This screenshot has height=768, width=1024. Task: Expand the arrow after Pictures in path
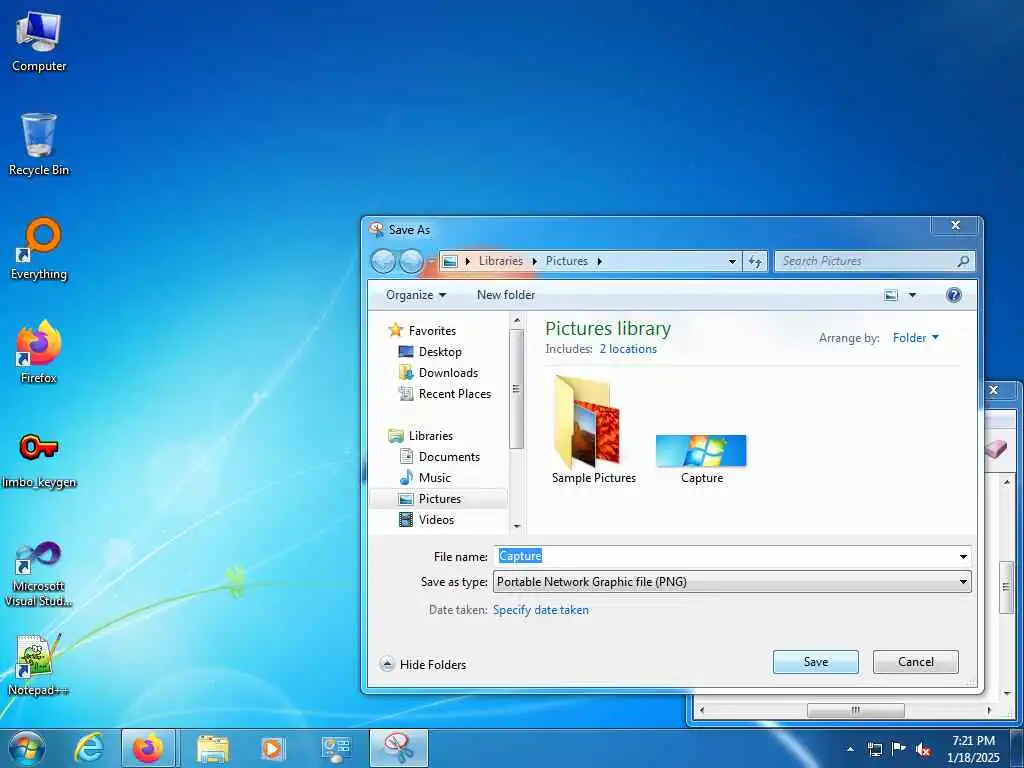[x=600, y=261]
